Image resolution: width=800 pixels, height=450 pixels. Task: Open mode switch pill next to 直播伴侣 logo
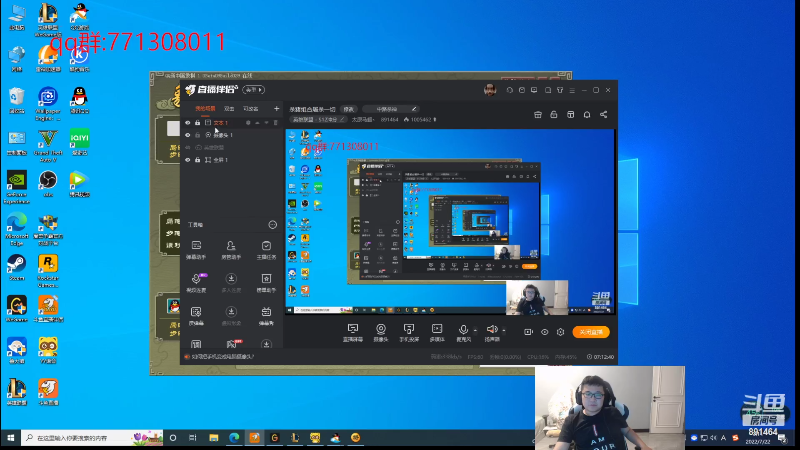coord(254,90)
